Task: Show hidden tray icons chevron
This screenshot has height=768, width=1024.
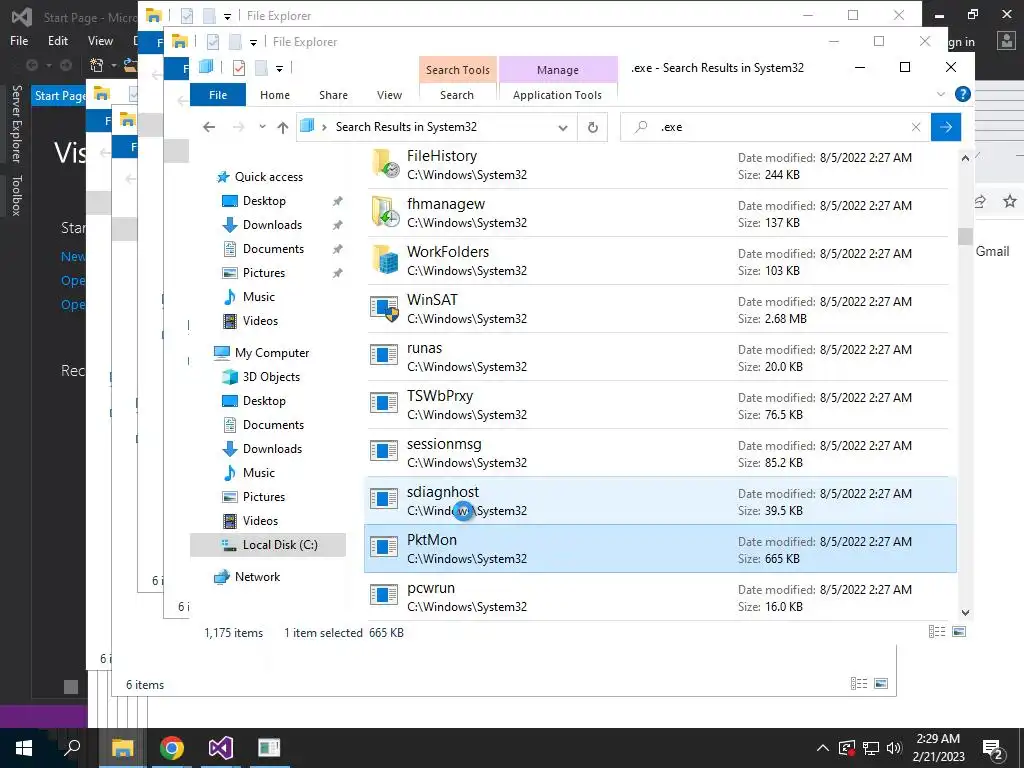Action: (822, 748)
